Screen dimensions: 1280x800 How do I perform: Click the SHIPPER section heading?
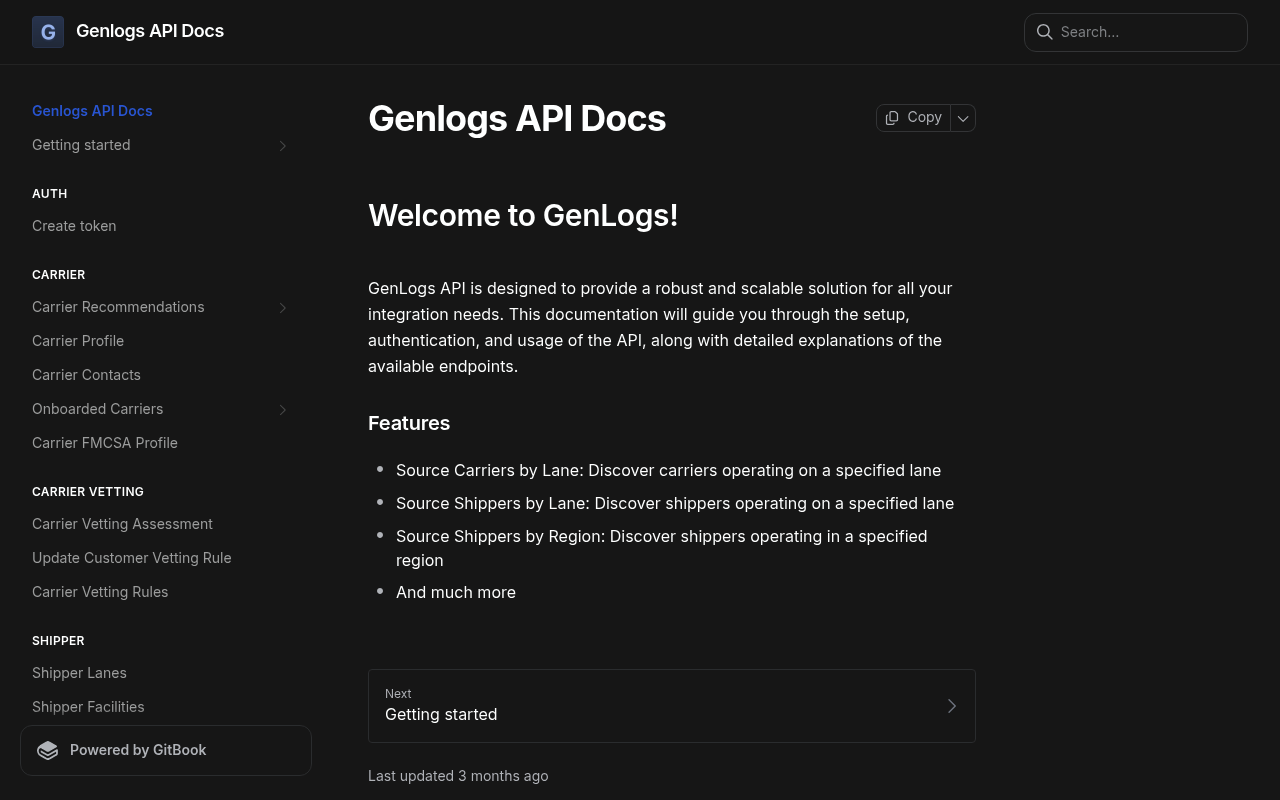click(58, 641)
